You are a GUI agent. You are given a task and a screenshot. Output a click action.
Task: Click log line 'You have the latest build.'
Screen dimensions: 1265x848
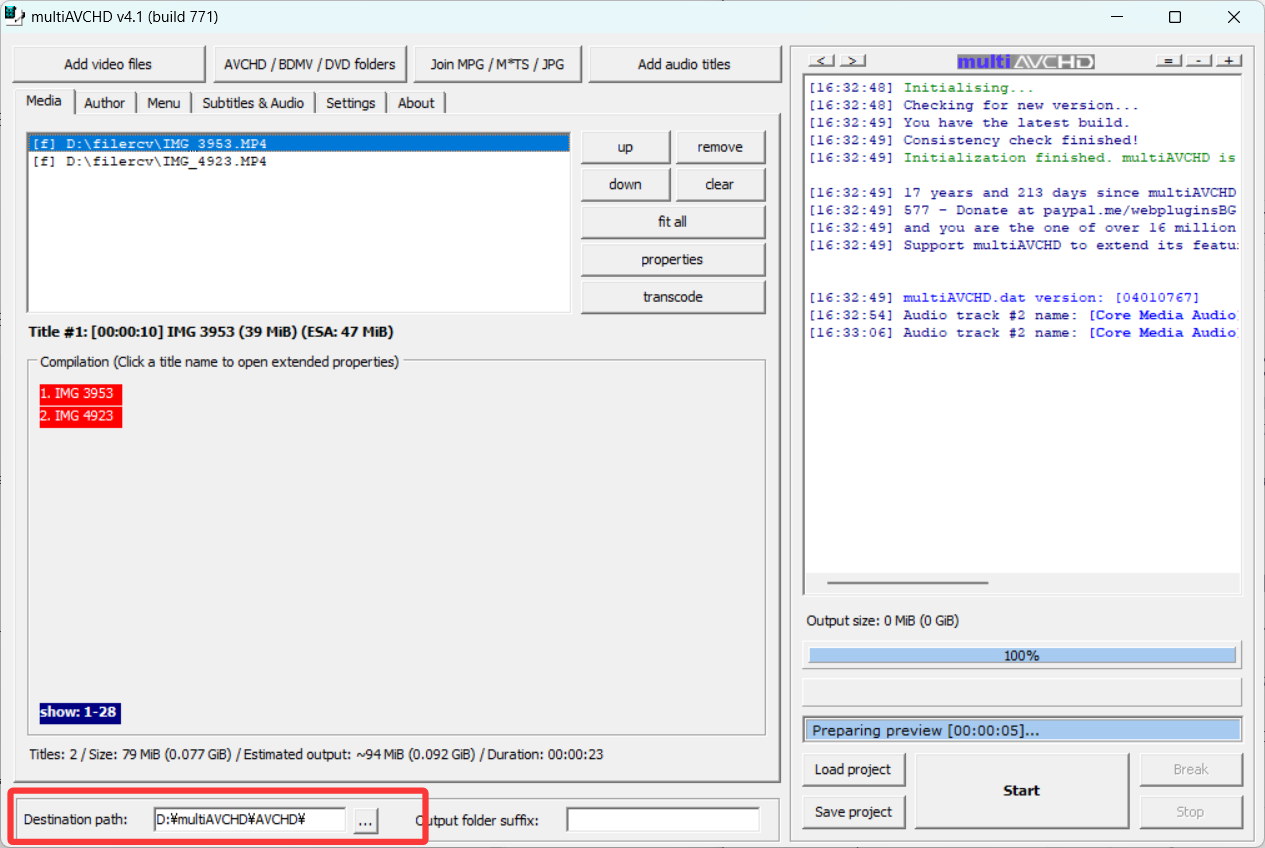969,123
